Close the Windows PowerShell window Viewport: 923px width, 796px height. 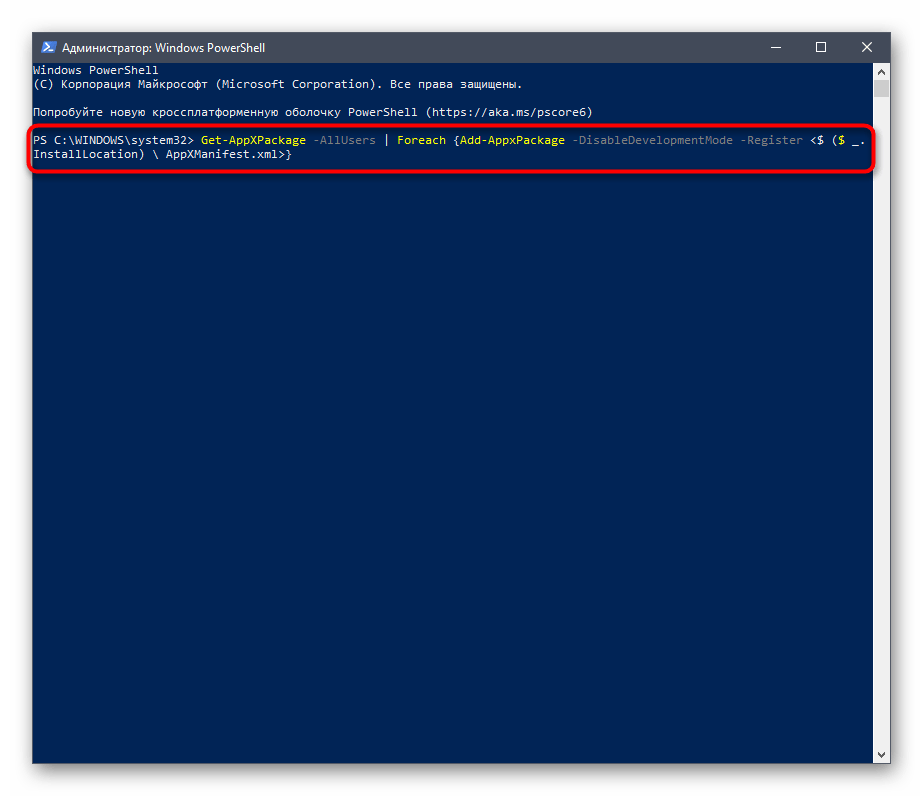click(867, 47)
